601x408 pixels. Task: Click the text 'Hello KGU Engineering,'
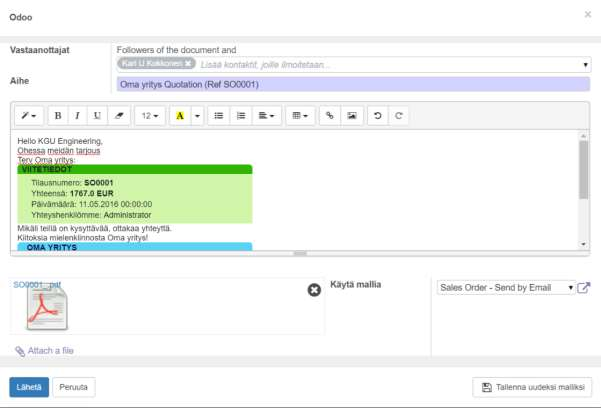tap(60, 141)
